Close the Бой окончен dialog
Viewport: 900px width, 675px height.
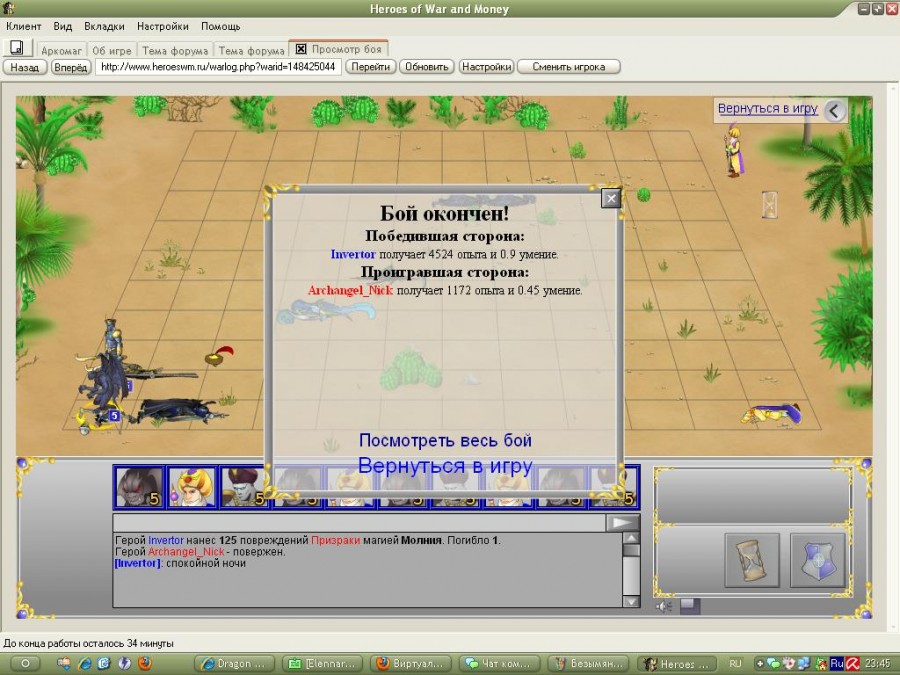point(611,199)
